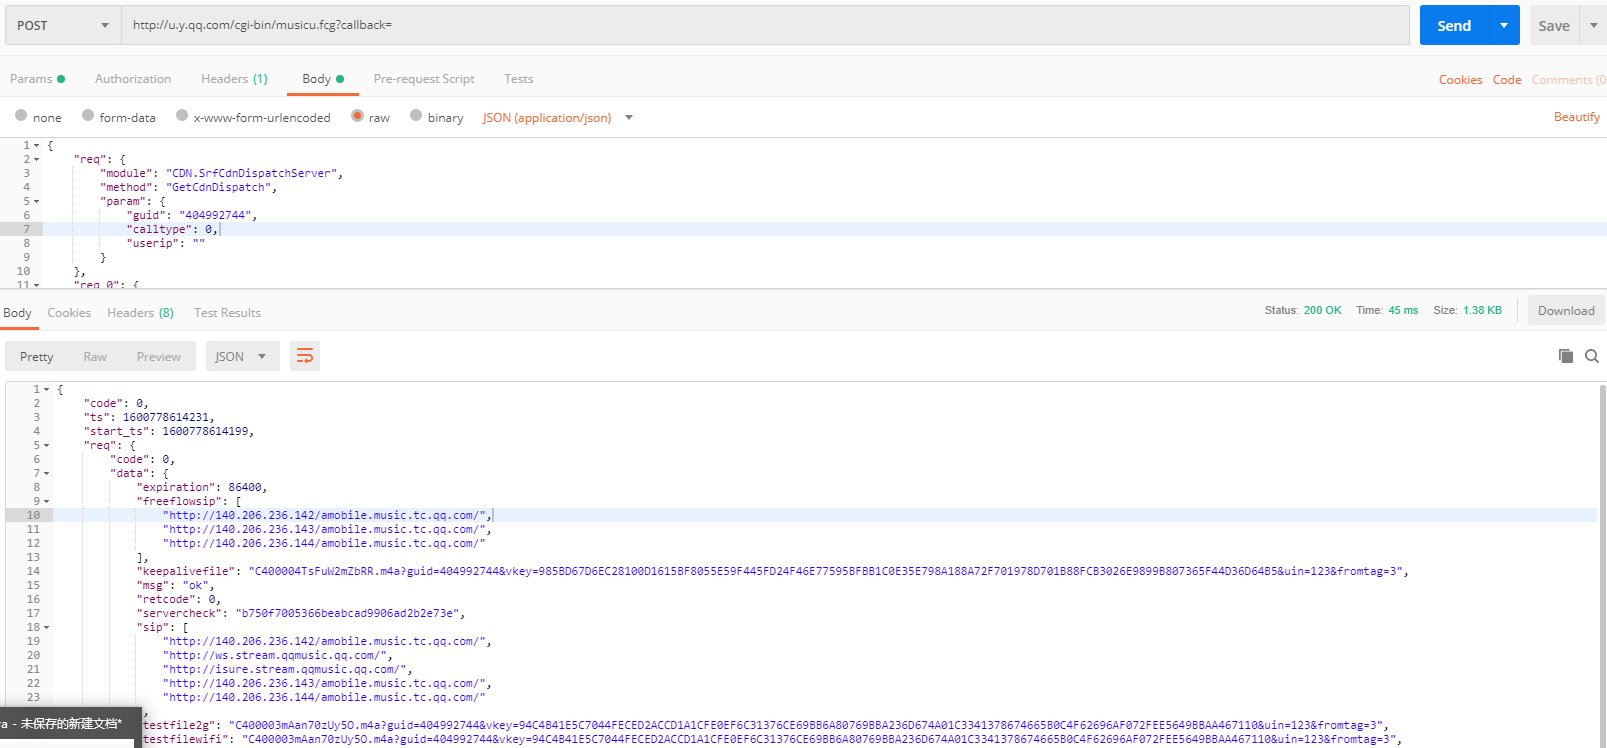This screenshot has height=748, width=1607.
Task: Copy response body to clipboard icon
Action: 1566,356
